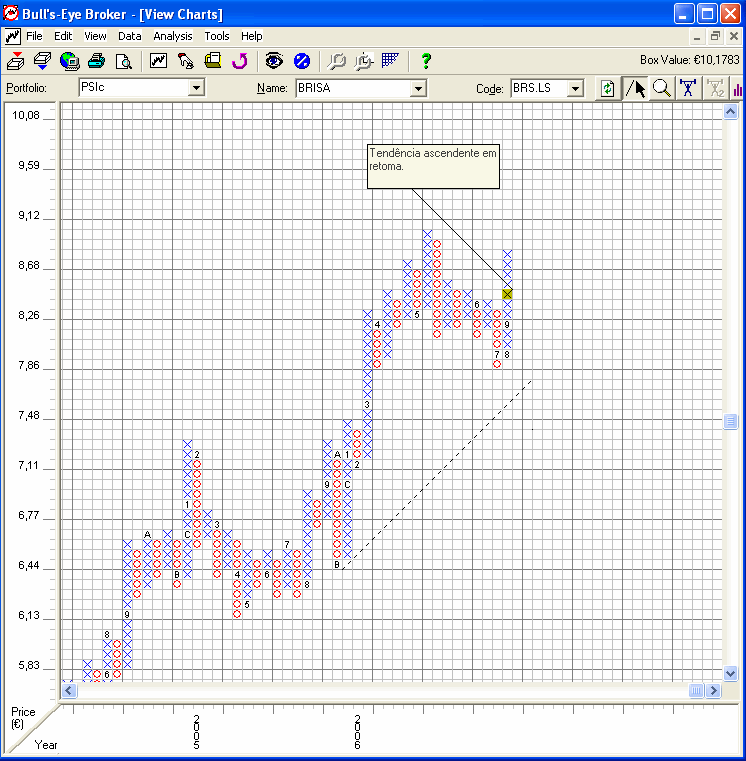The width and height of the screenshot is (746, 761).
Task: Maximize the Bull's-Eye Broker main window
Action: coord(707,14)
